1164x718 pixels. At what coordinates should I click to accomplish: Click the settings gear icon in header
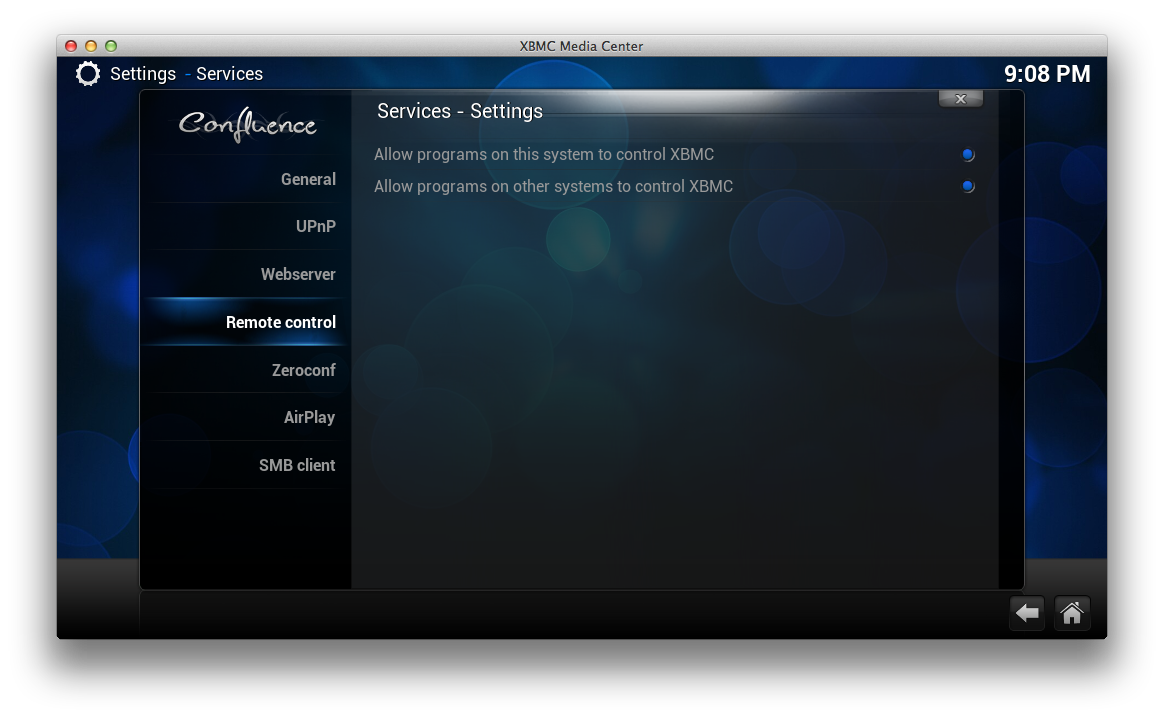pyautogui.click(x=88, y=74)
